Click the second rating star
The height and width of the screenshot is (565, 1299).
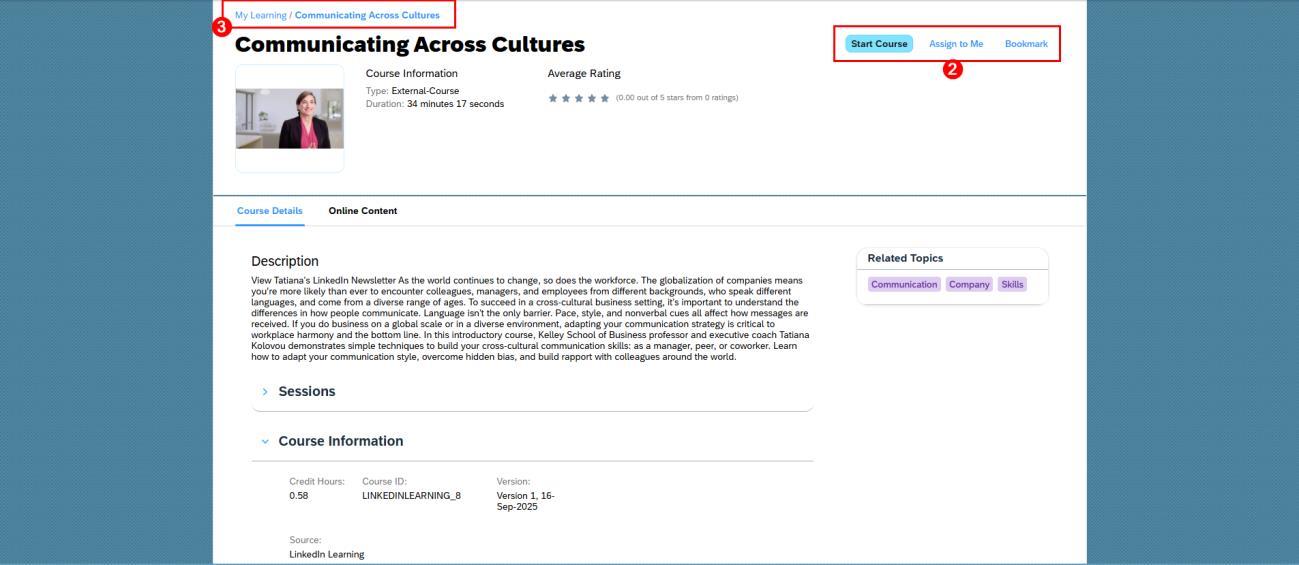click(565, 97)
